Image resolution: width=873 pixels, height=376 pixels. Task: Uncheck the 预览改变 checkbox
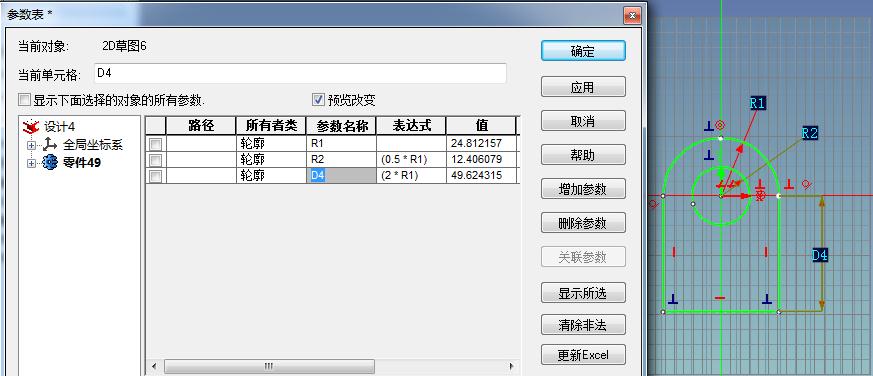[x=318, y=100]
